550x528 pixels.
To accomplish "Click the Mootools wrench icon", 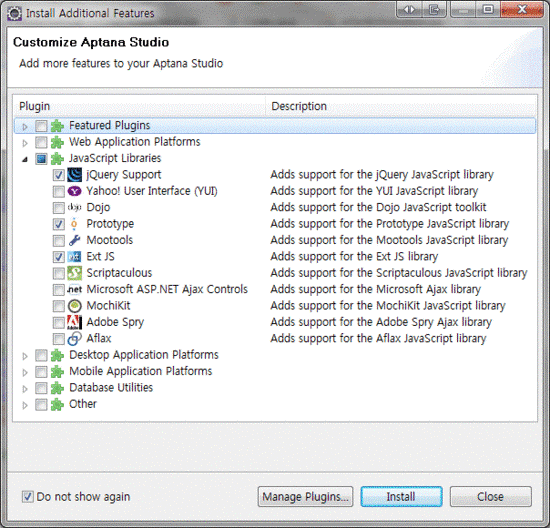I will (x=74, y=240).
